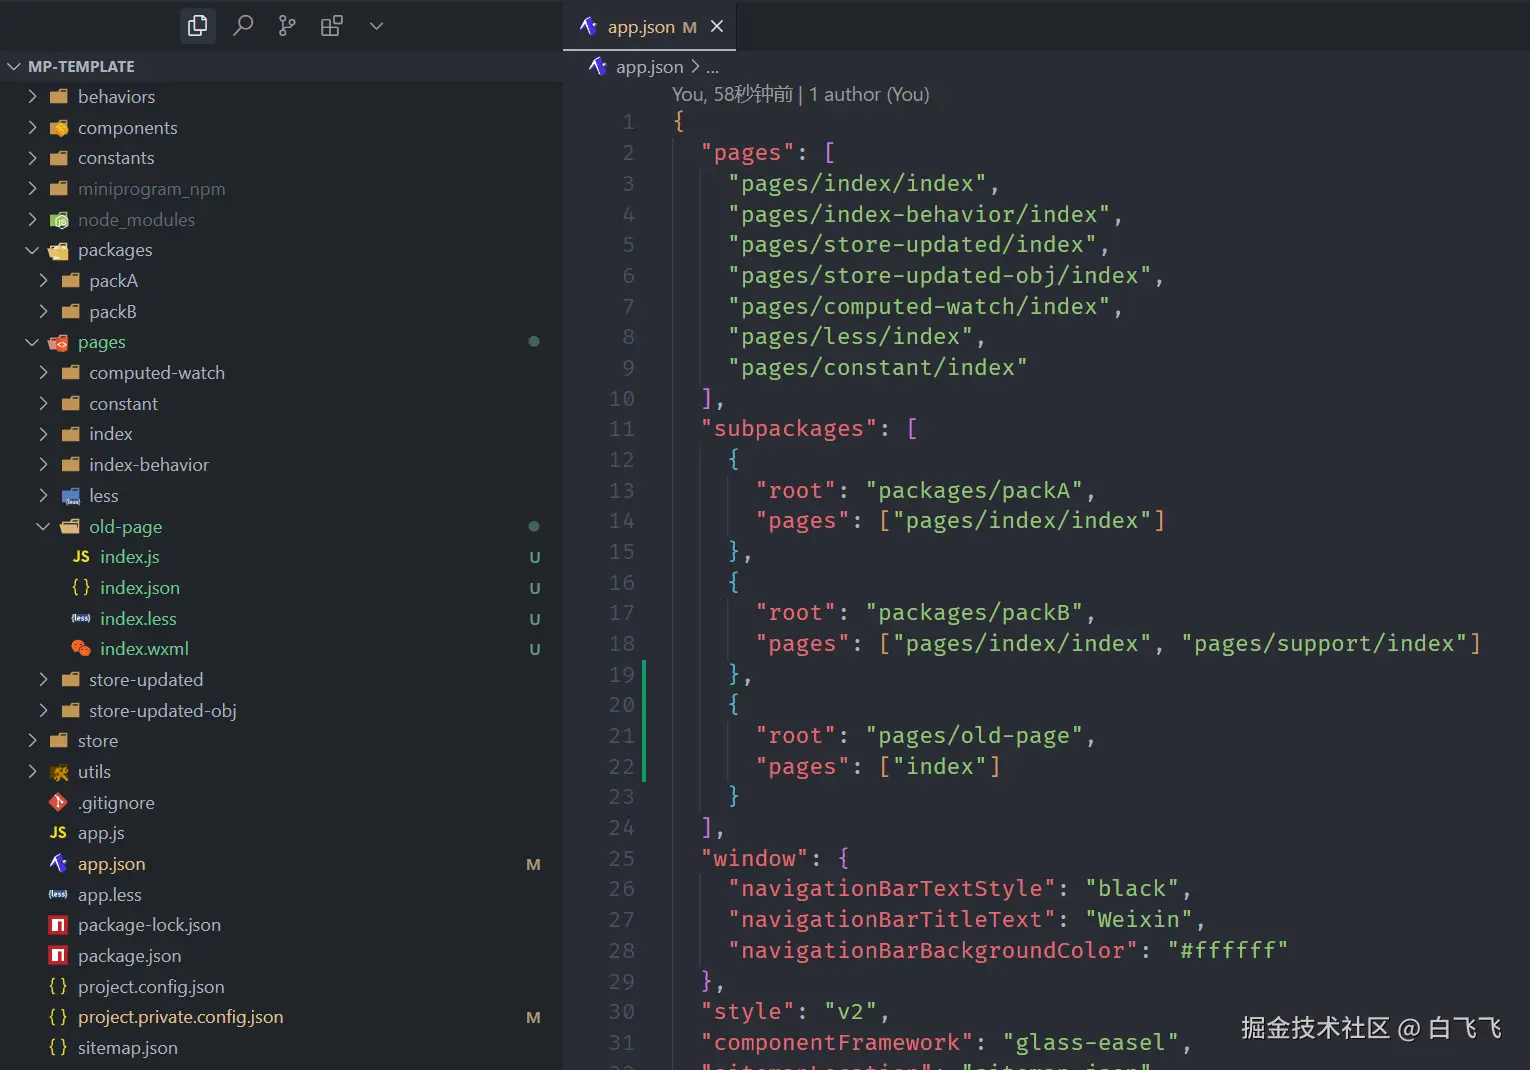Click the JS icon of index.js
Image resolution: width=1530 pixels, height=1070 pixels.
pyautogui.click(x=81, y=557)
